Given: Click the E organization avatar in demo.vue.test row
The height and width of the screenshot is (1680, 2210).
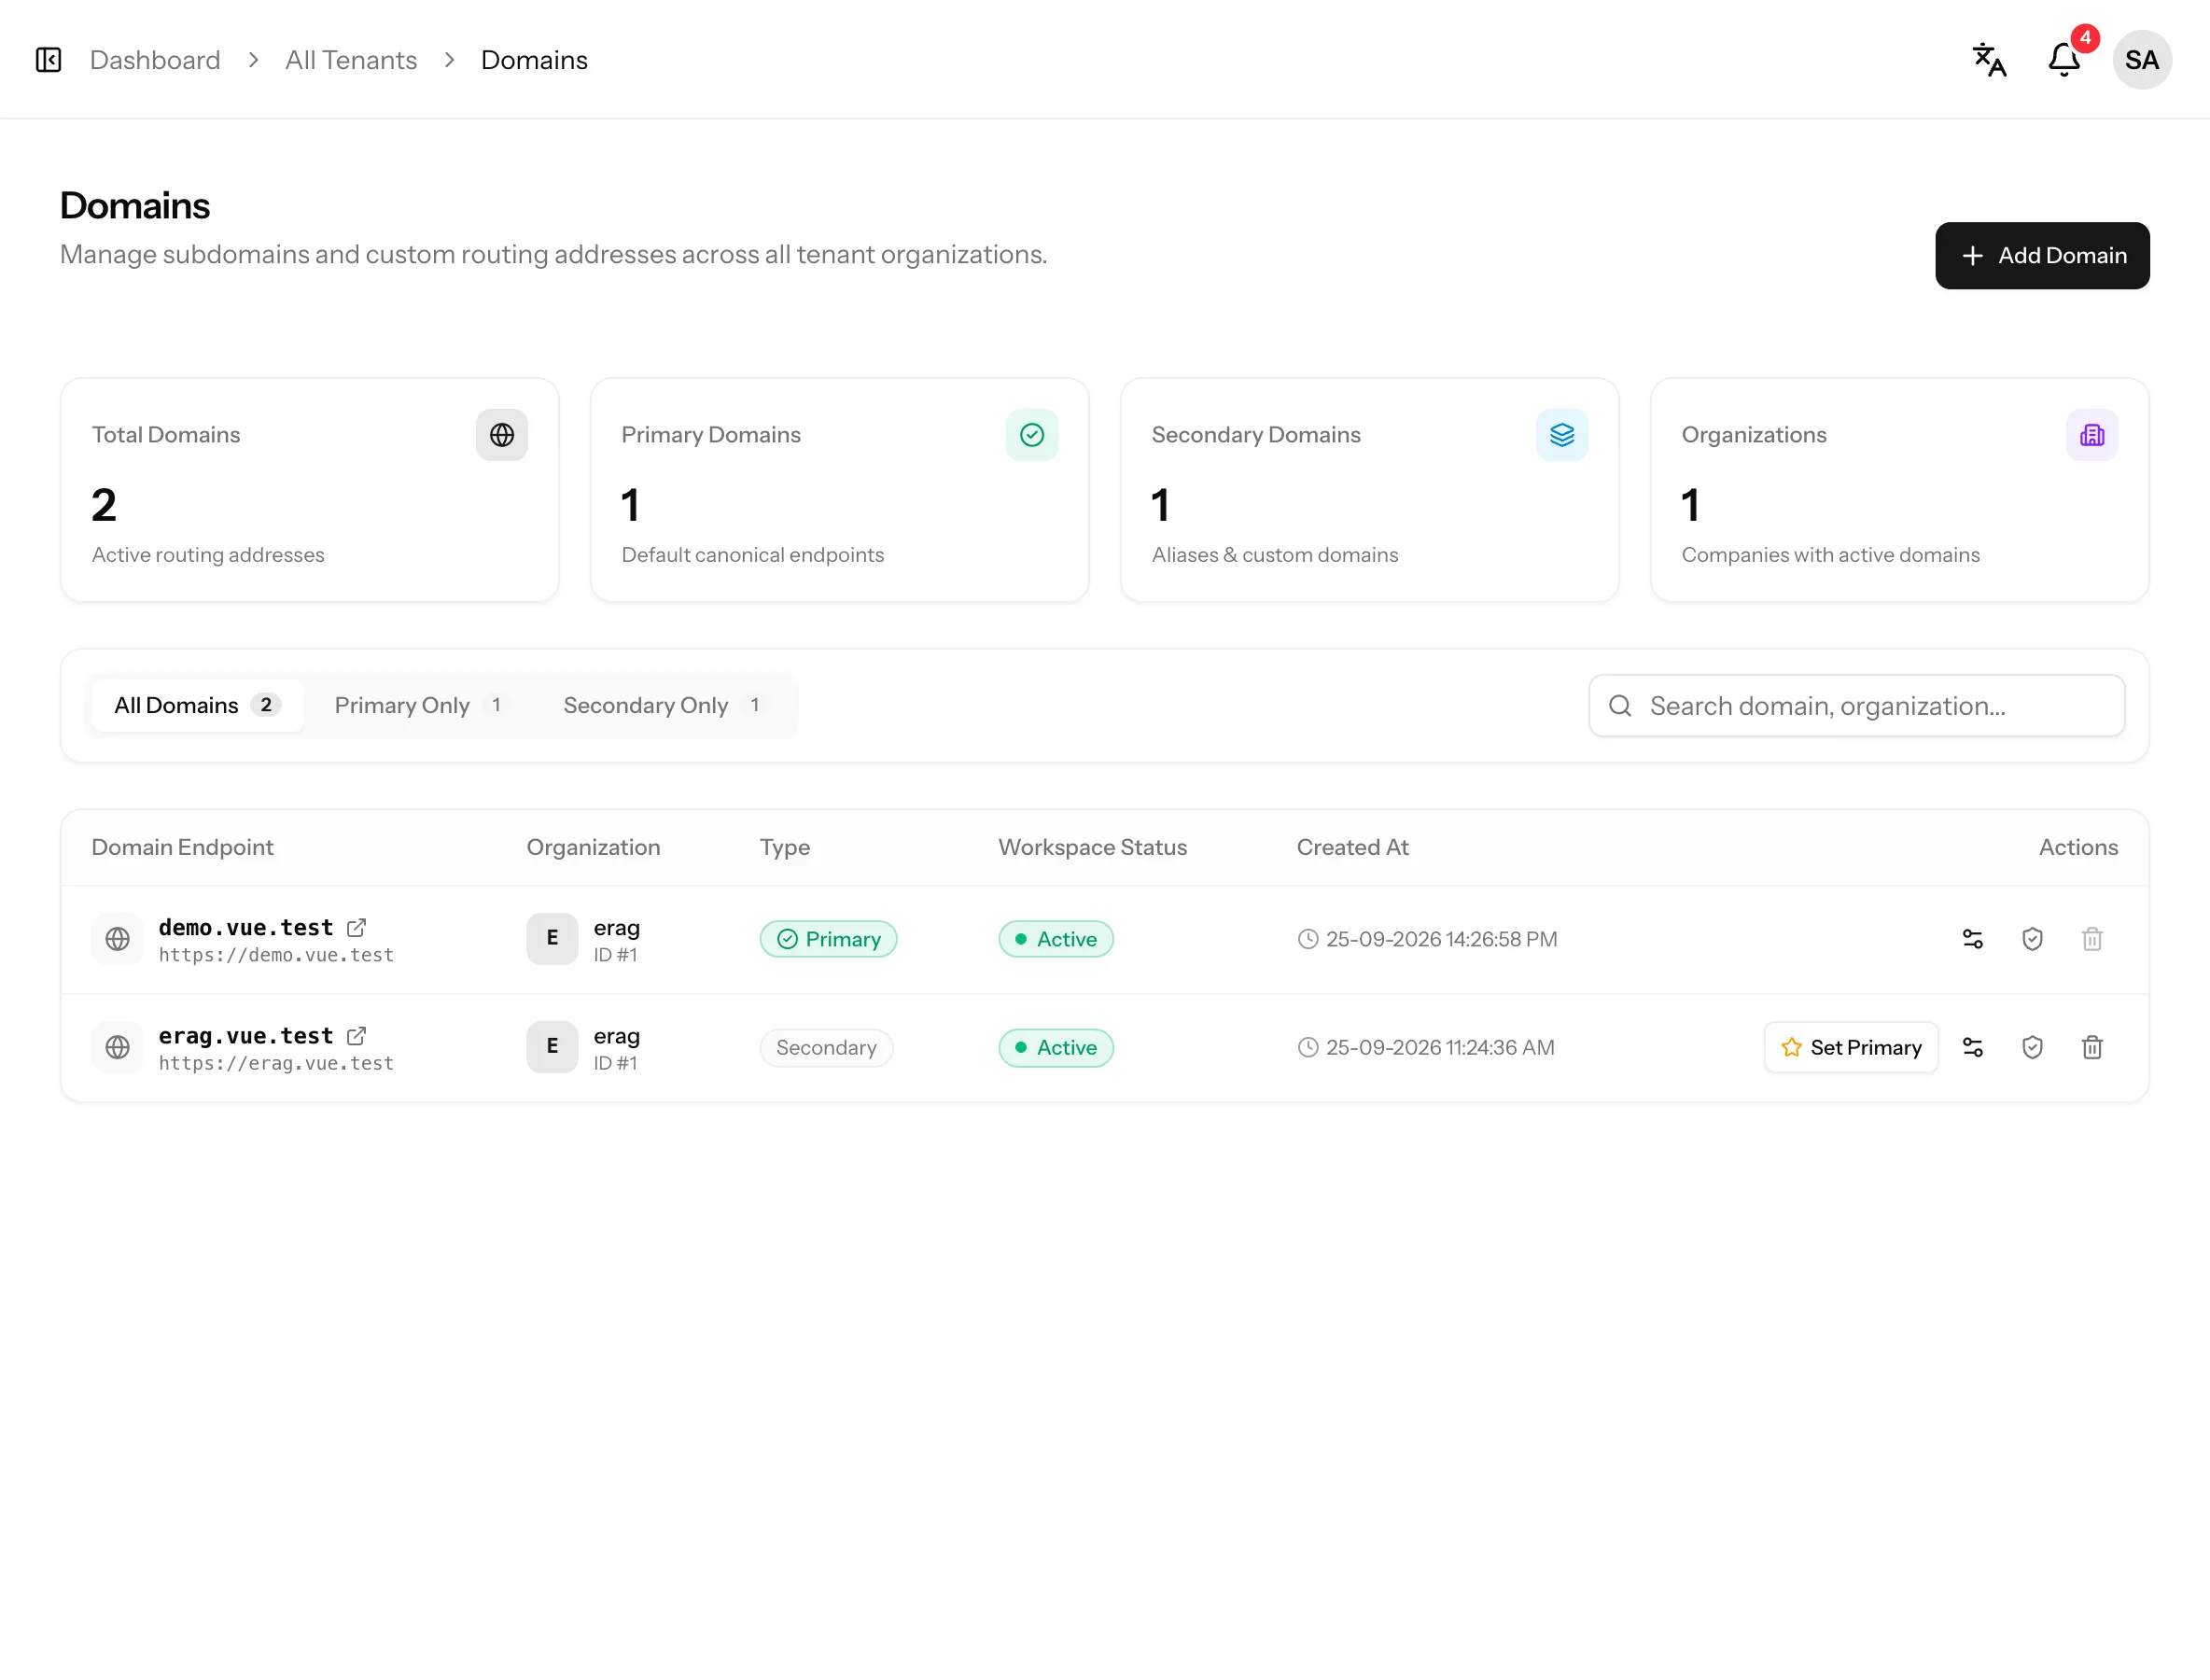Looking at the screenshot, I should 552,939.
